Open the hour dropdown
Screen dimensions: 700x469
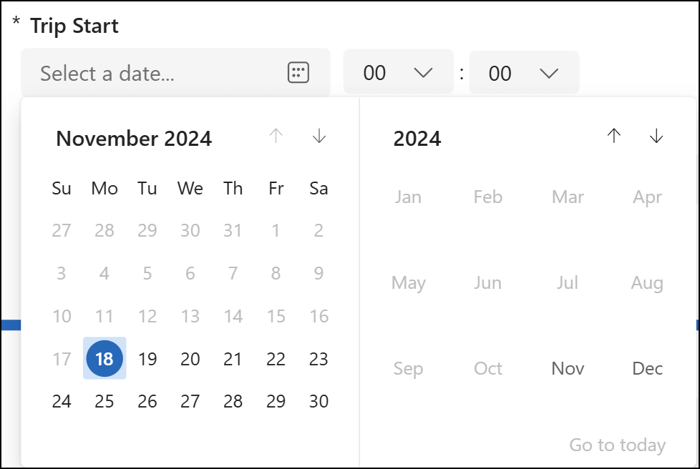point(398,73)
